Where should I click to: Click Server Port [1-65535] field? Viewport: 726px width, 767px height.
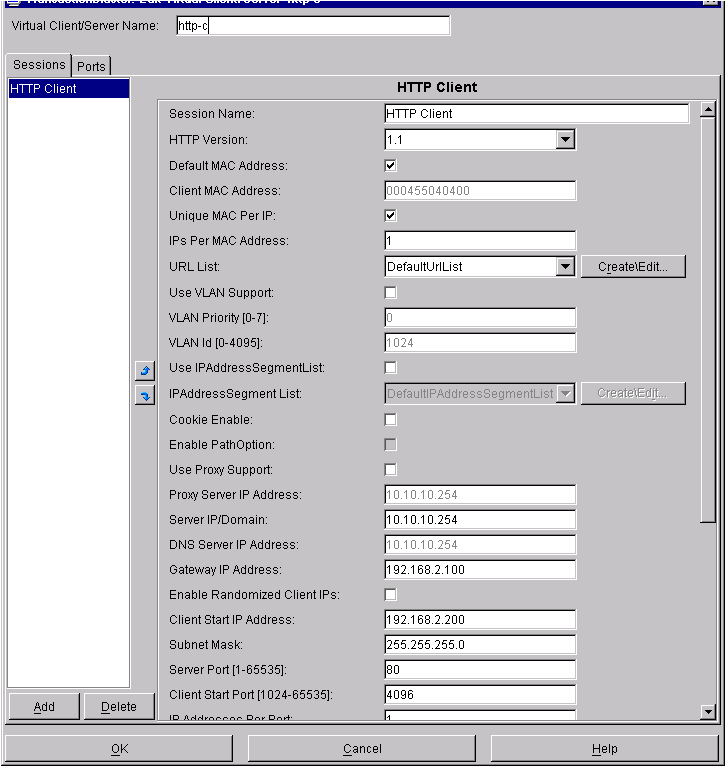pyautogui.click(x=480, y=669)
